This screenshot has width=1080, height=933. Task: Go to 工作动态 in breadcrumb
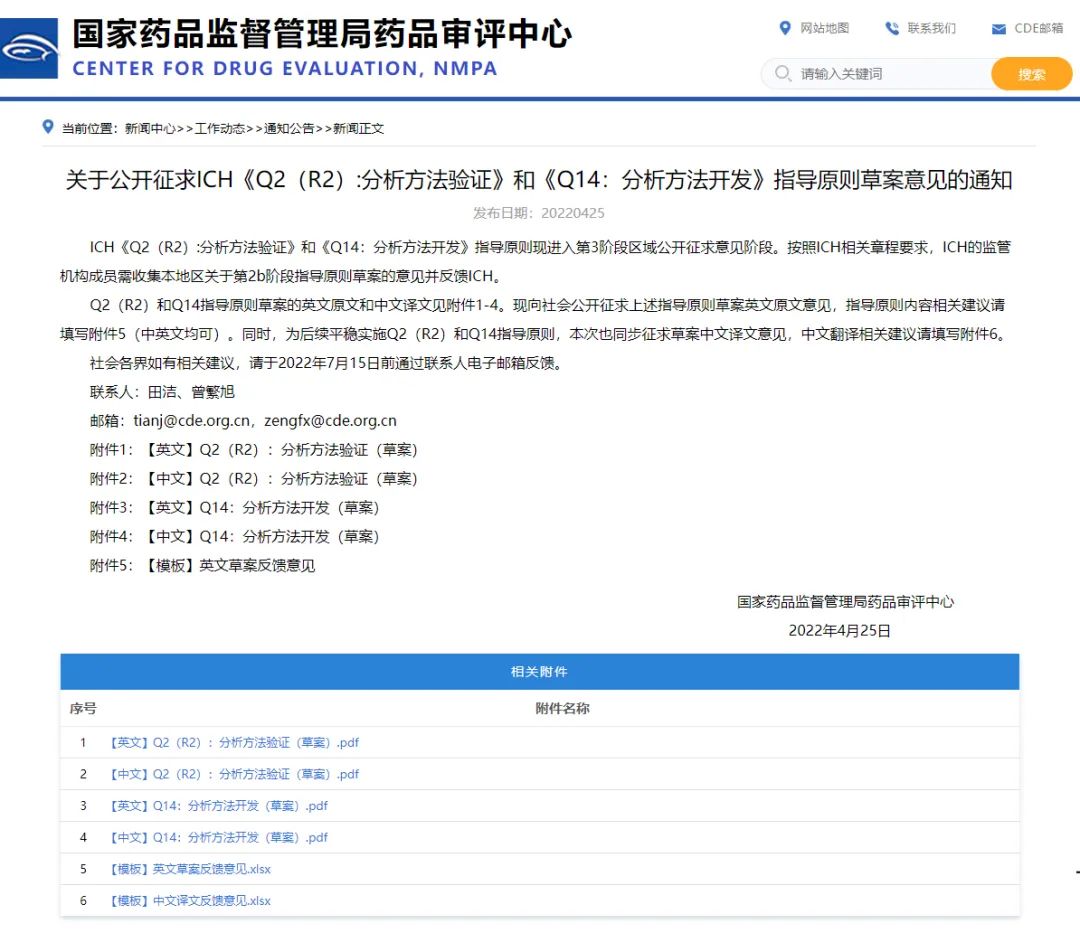click(x=219, y=128)
